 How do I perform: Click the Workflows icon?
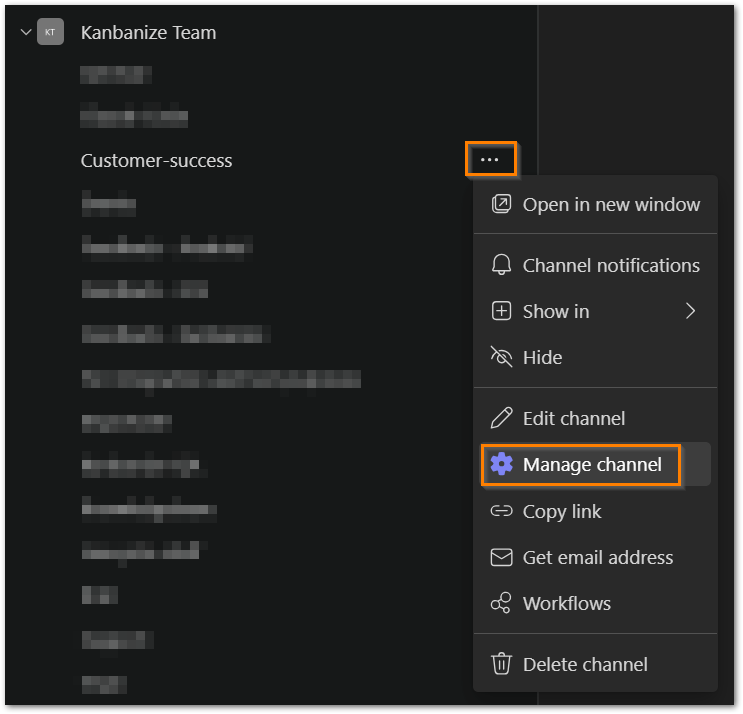pos(501,603)
